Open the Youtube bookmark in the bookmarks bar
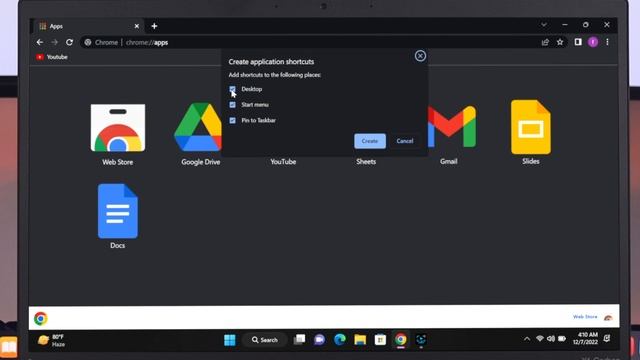 coord(52,57)
